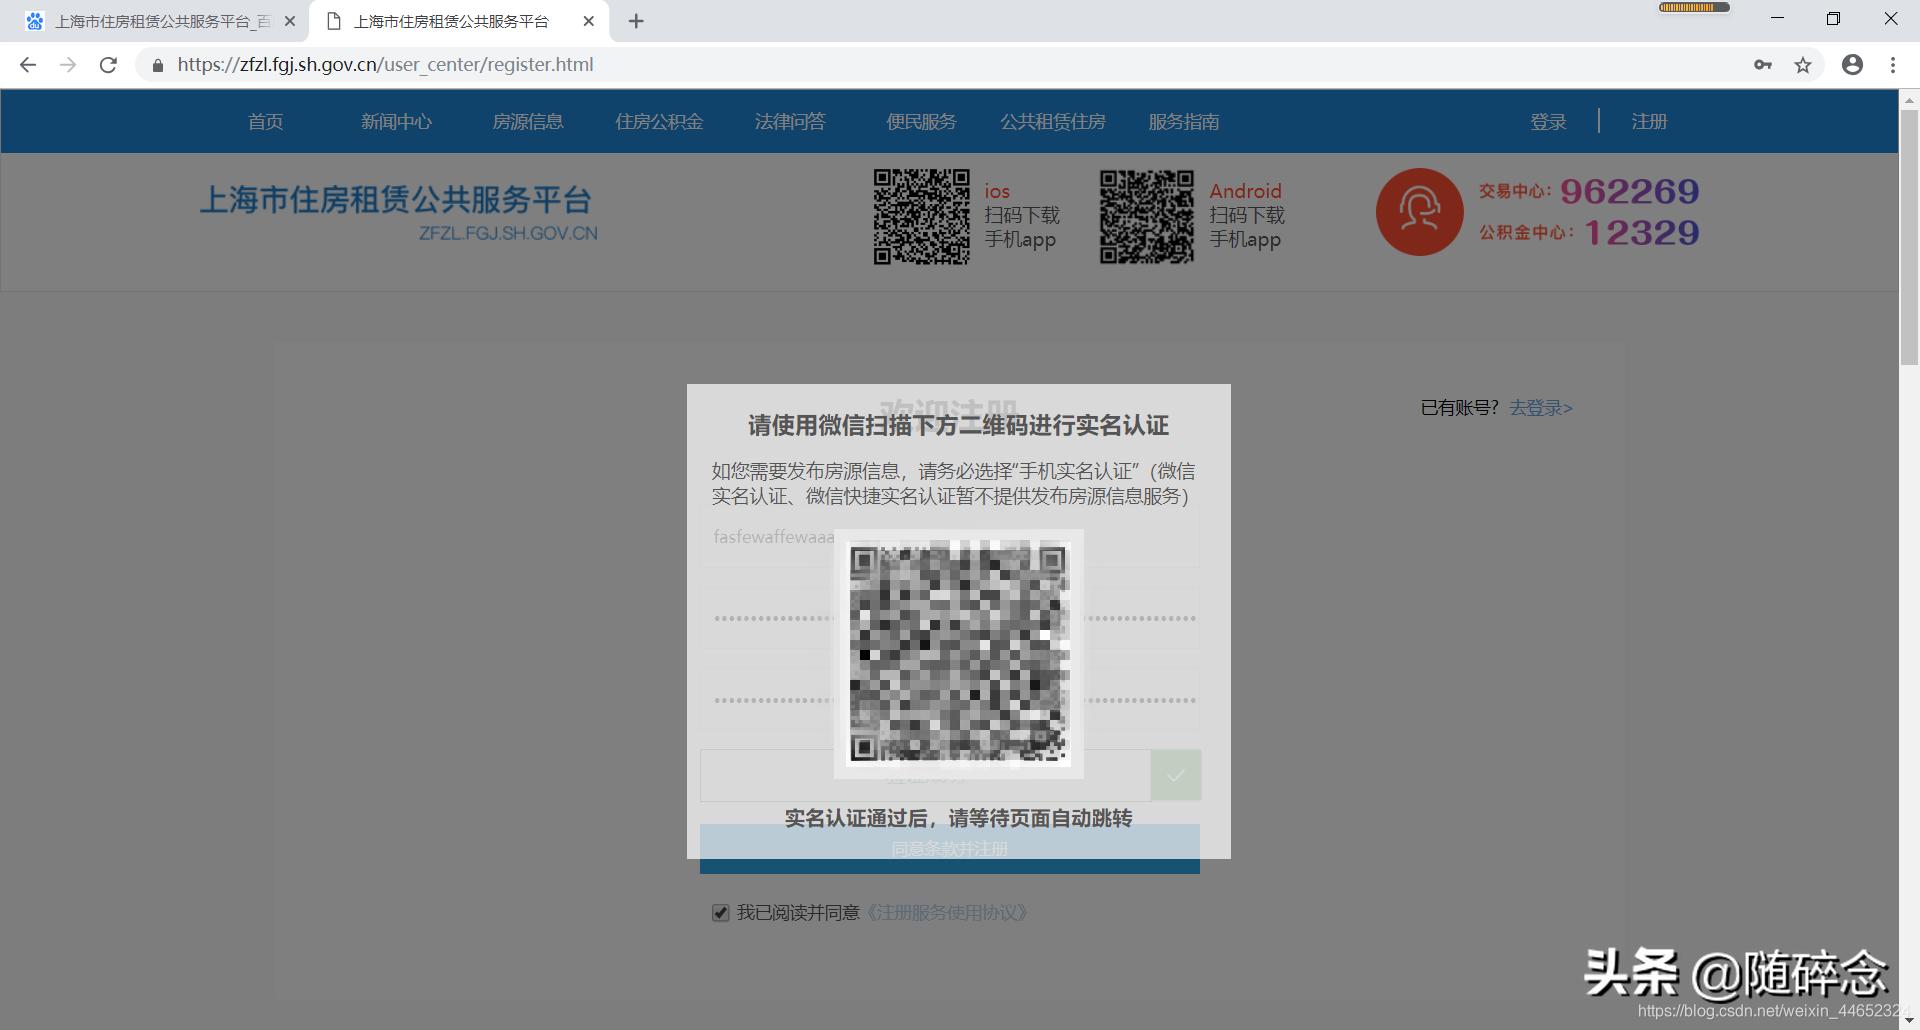
Task: Click the iOS app download QR code
Action: 920,215
